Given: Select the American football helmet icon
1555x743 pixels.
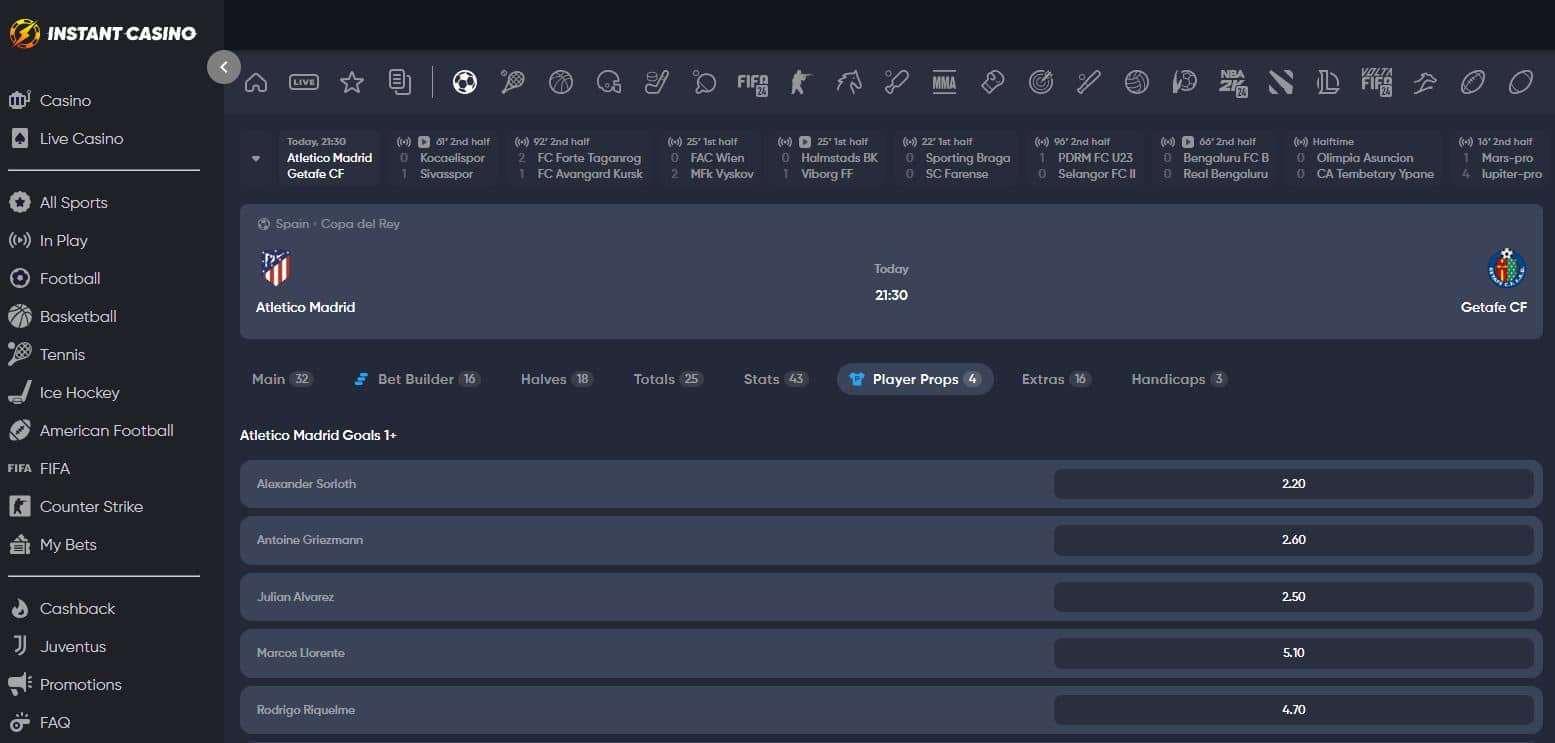Looking at the screenshot, I should pos(608,82).
